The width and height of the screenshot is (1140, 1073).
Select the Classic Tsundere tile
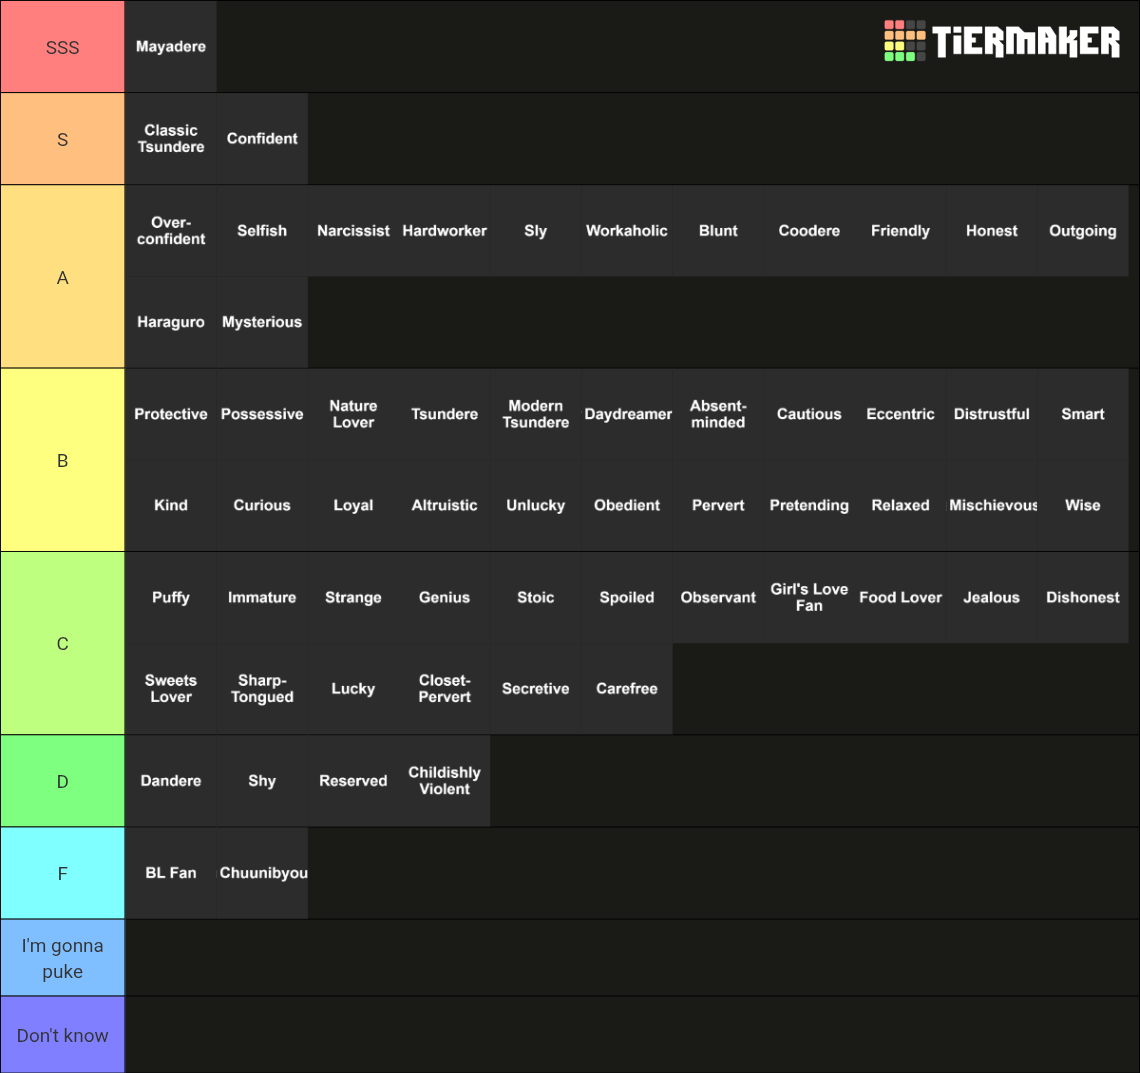click(171, 139)
